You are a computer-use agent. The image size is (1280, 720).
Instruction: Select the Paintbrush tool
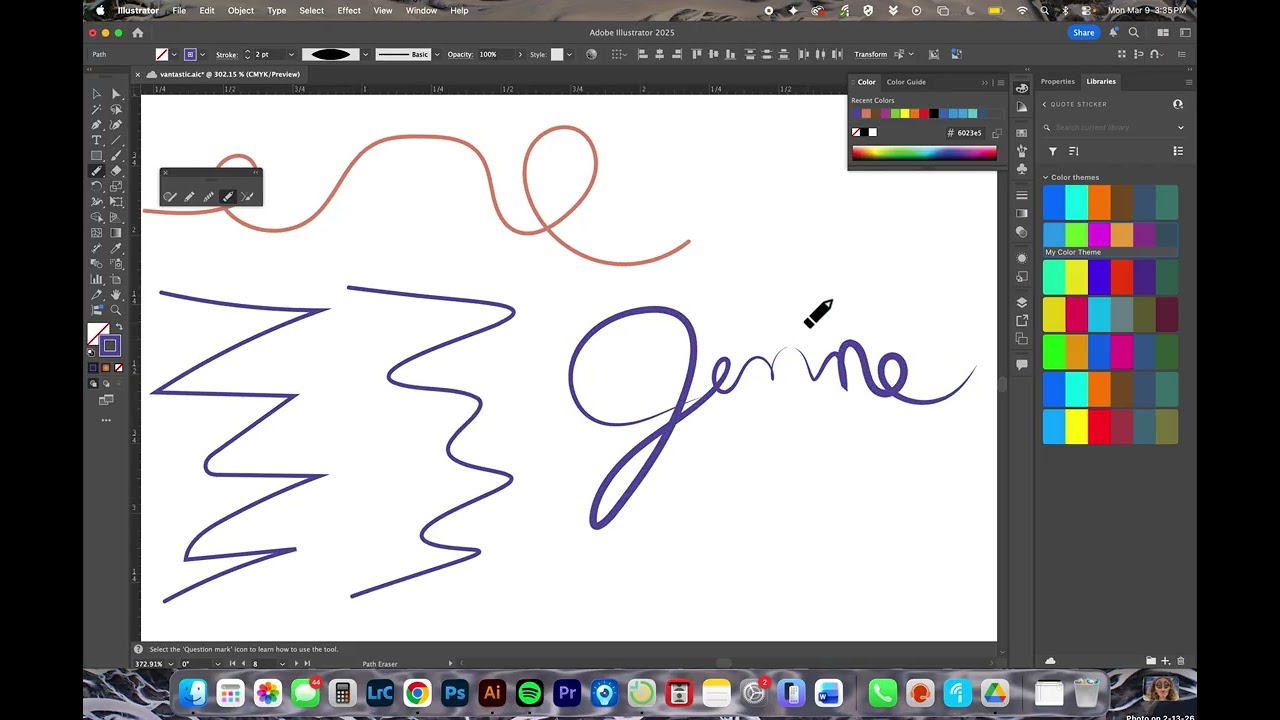116,155
